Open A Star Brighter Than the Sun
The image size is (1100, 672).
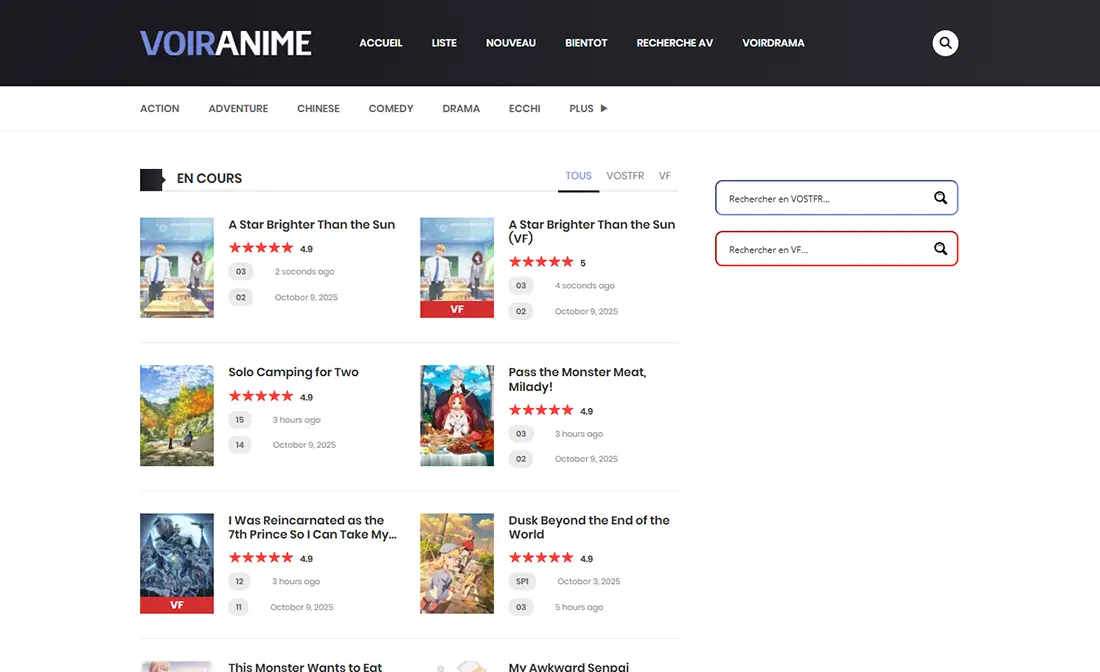tap(312, 224)
